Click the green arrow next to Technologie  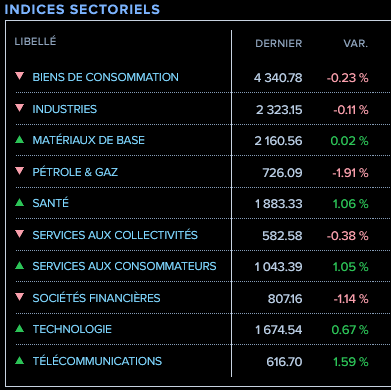pyautogui.click(x=20, y=329)
